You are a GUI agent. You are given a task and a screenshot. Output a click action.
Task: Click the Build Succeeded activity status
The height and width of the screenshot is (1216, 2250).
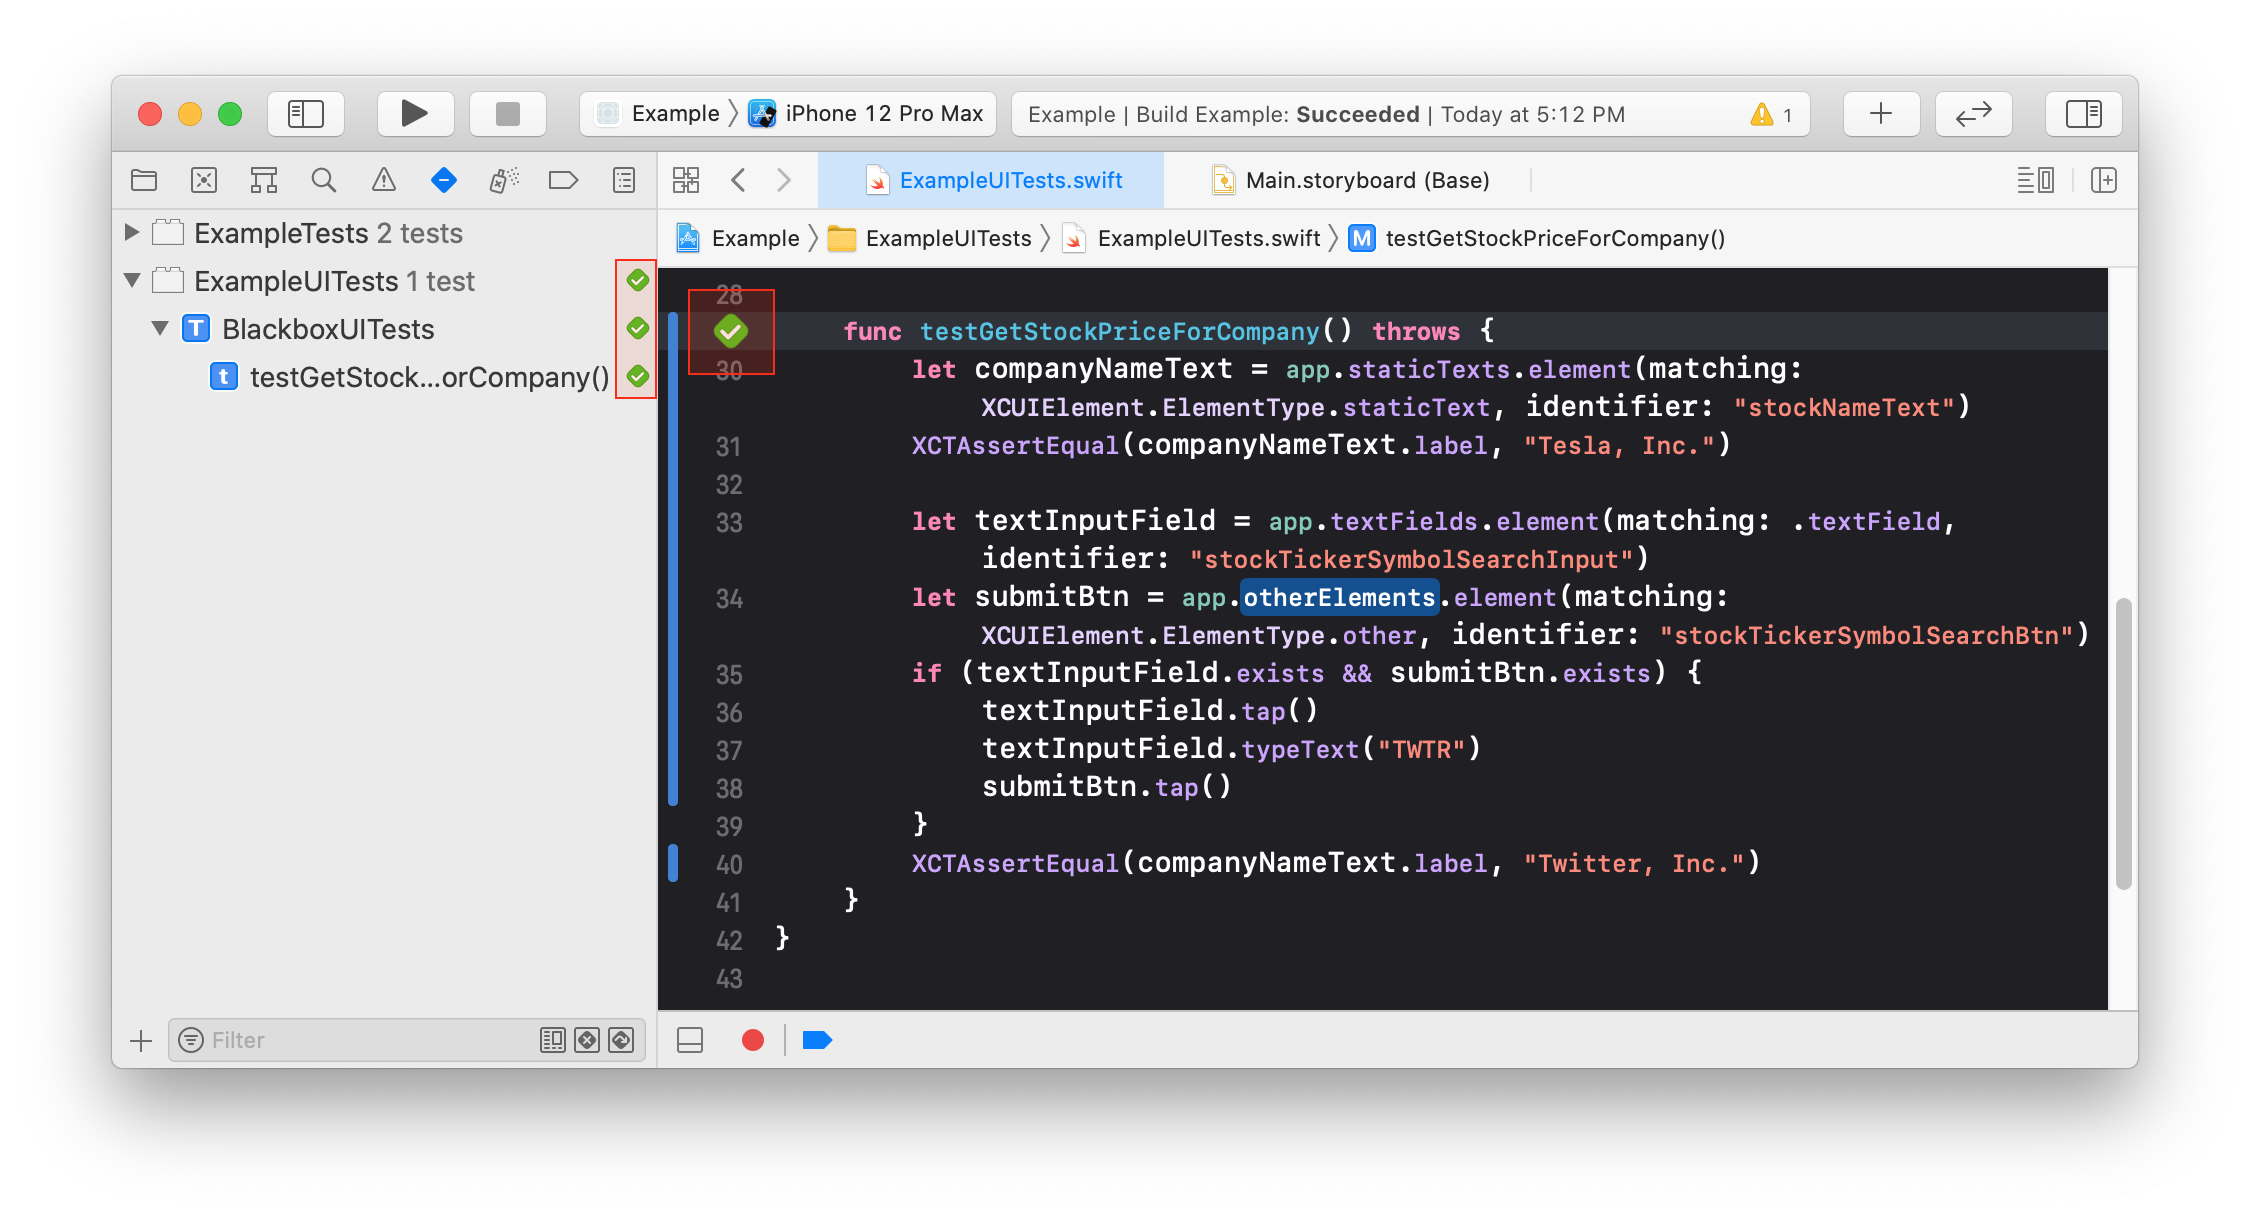point(1326,114)
